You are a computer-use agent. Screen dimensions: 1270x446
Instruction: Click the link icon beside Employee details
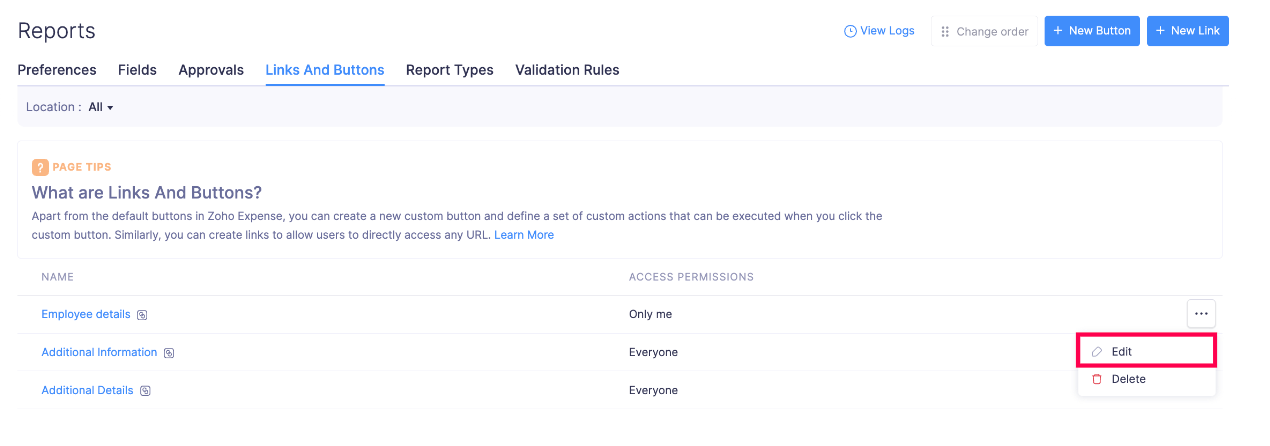(x=142, y=315)
